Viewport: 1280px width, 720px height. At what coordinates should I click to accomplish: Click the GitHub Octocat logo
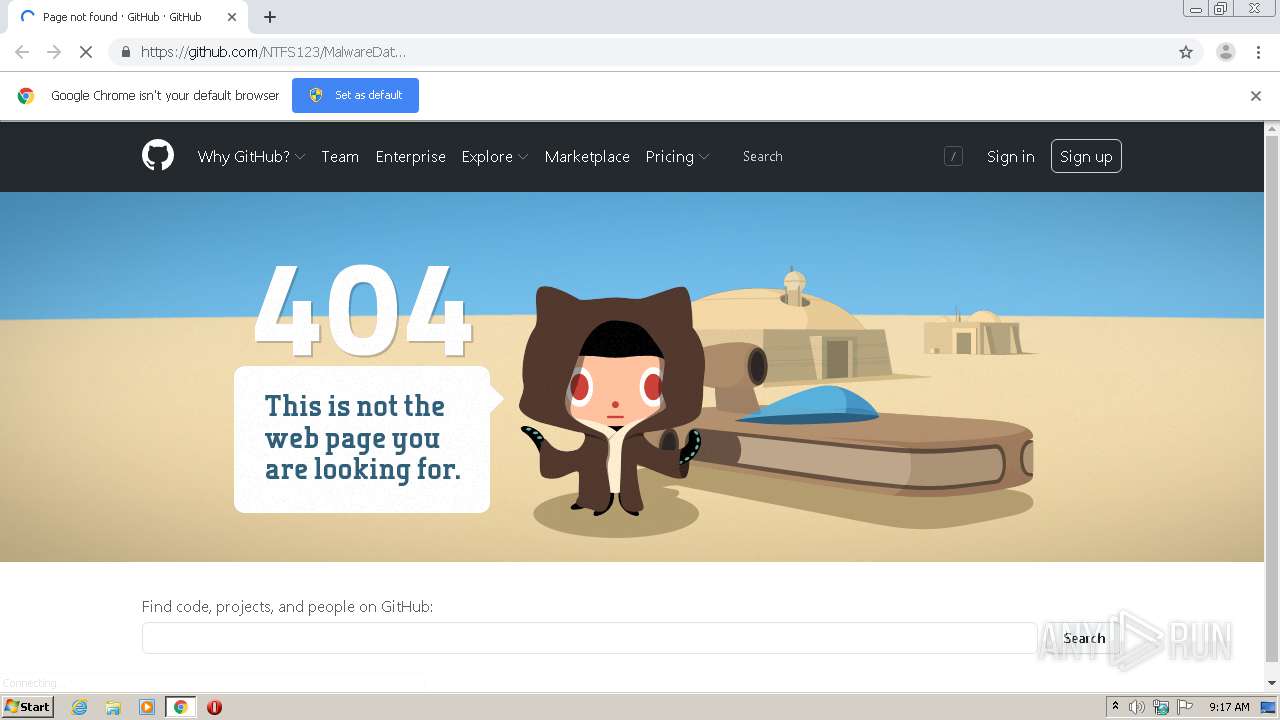click(158, 156)
